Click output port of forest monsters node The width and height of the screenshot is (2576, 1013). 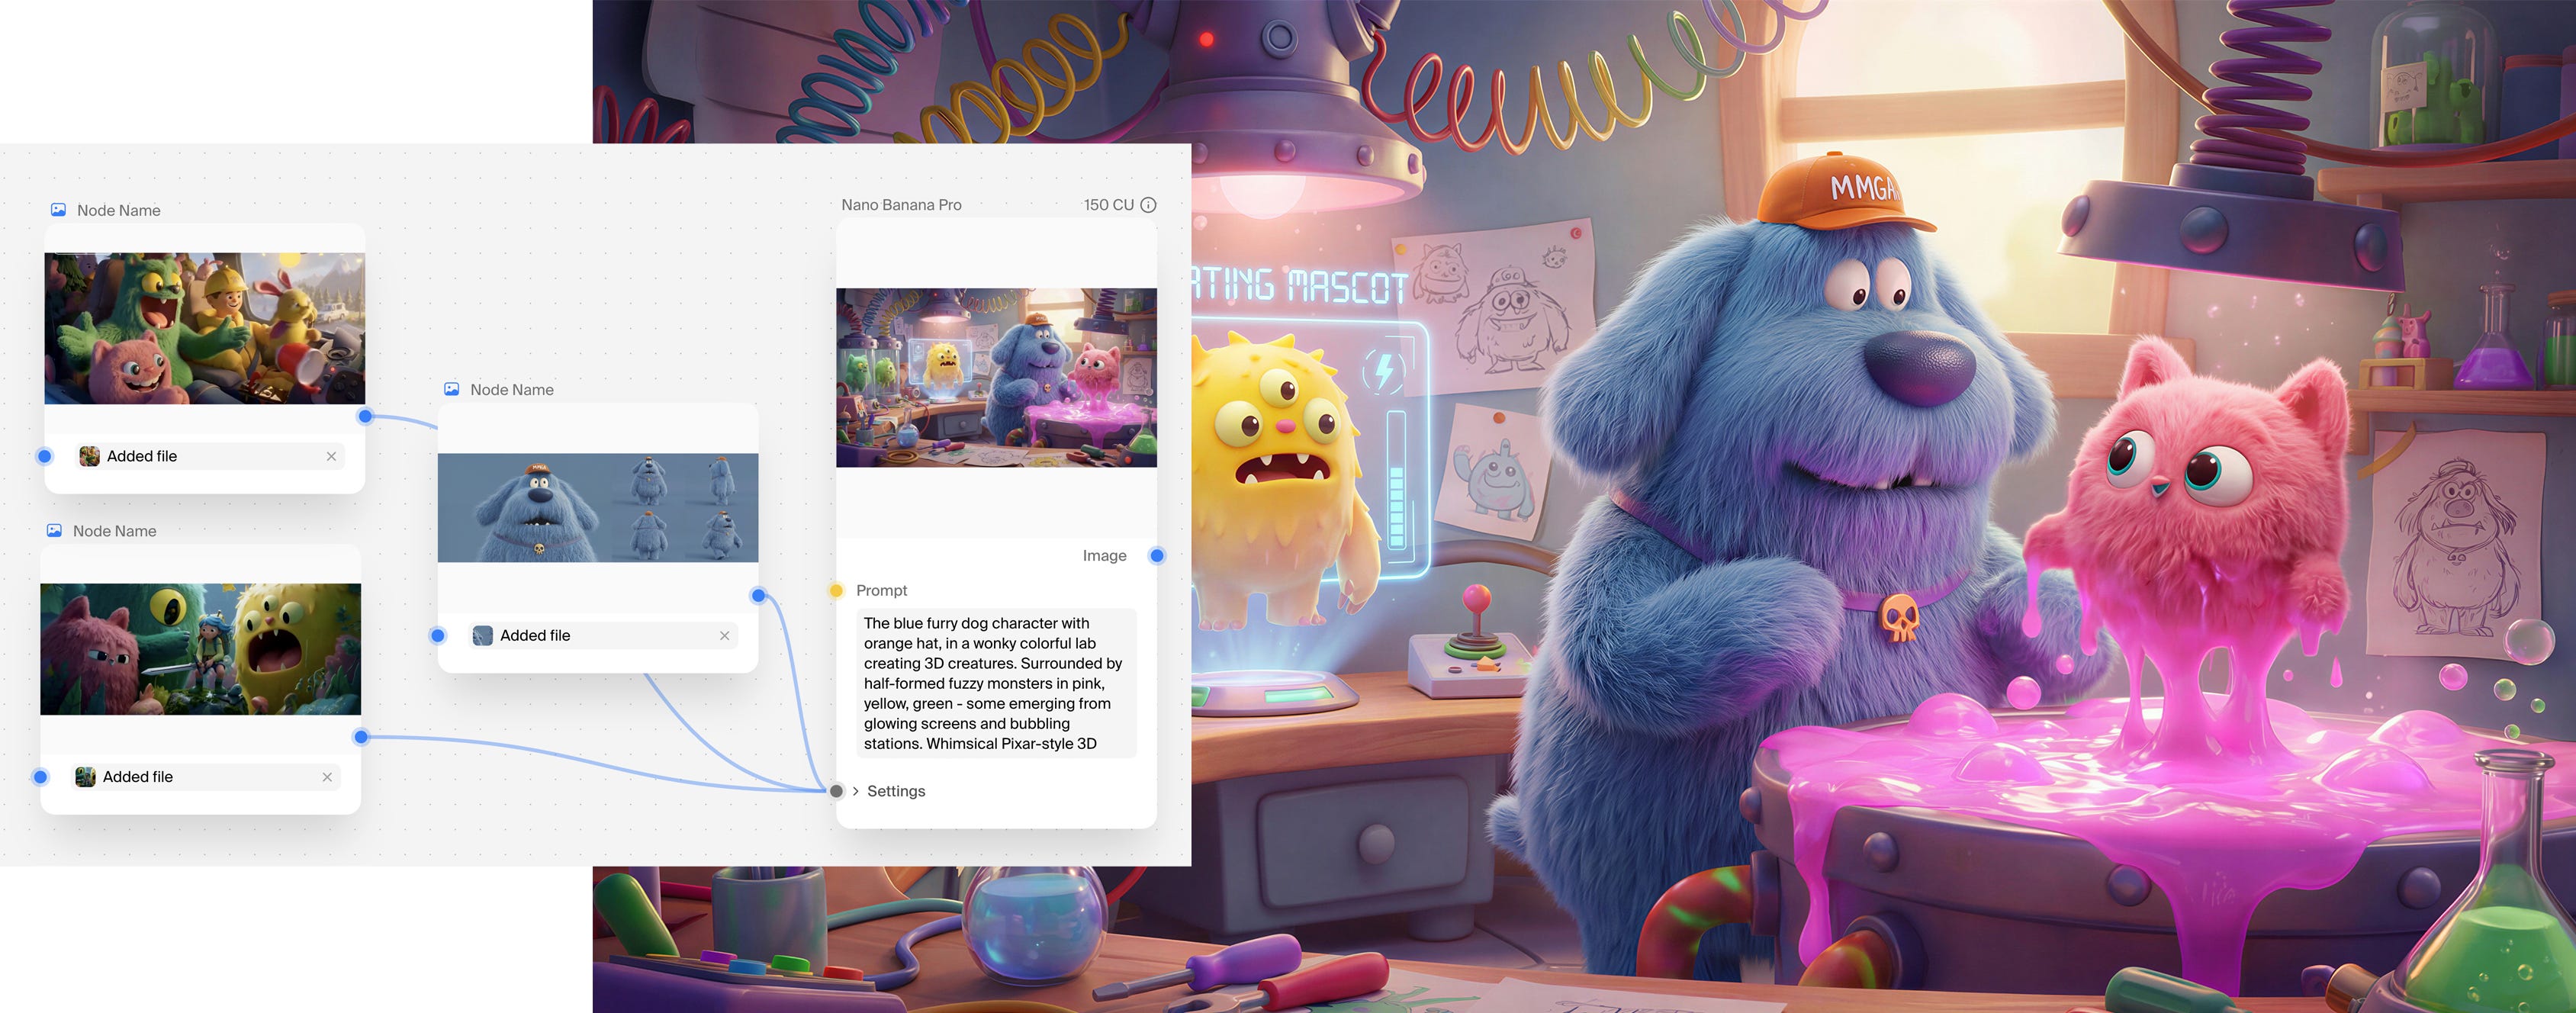click(x=361, y=737)
